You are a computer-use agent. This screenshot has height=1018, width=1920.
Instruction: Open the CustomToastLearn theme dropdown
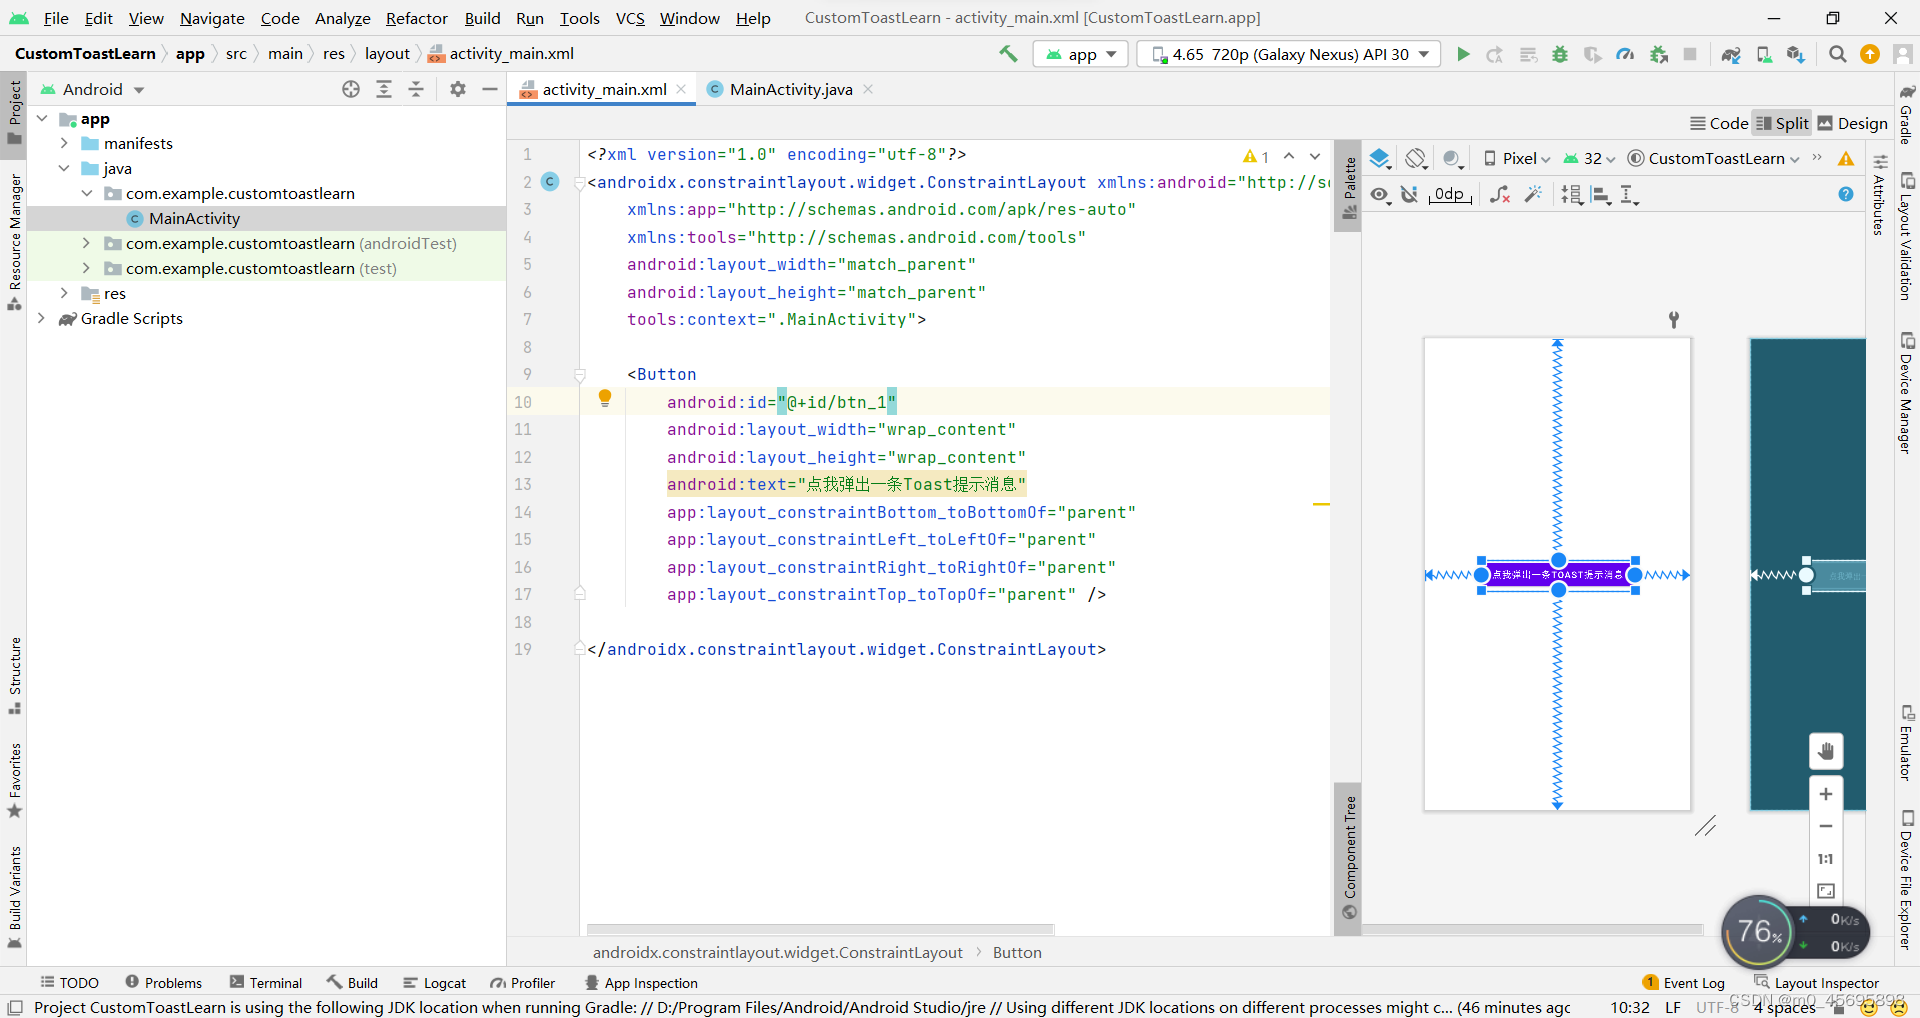pyautogui.click(x=1714, y=158)
